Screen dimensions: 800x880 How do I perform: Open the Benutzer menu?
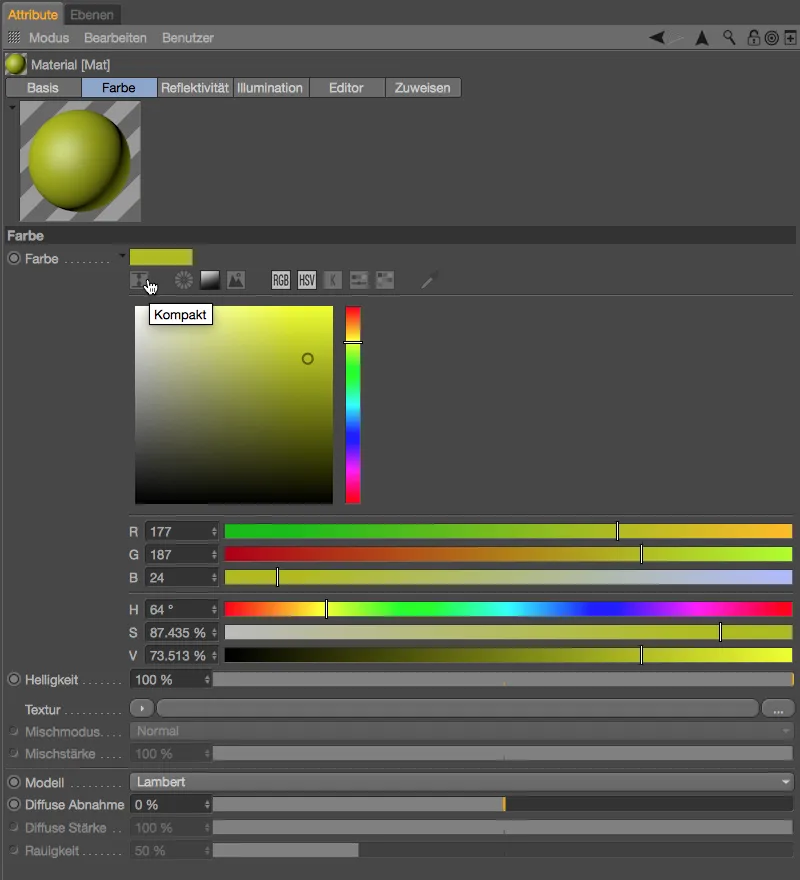[x=188, y=38]
